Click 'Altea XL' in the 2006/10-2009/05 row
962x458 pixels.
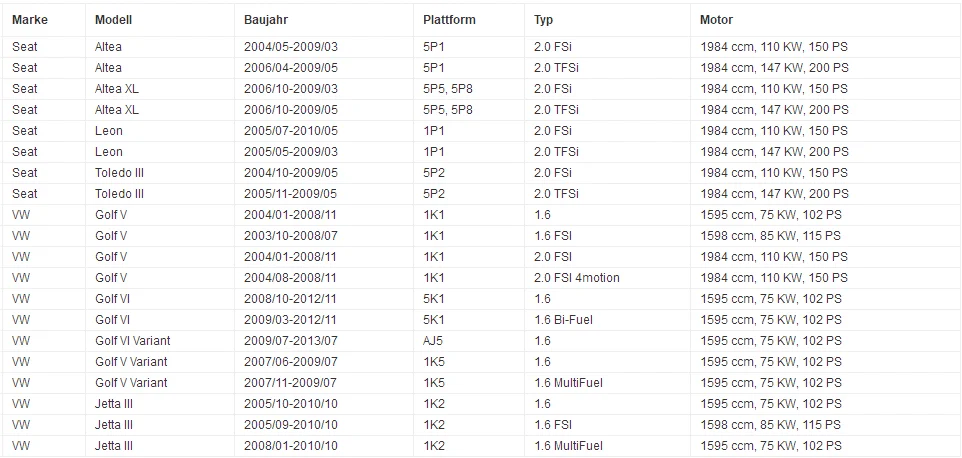point(117,110)
